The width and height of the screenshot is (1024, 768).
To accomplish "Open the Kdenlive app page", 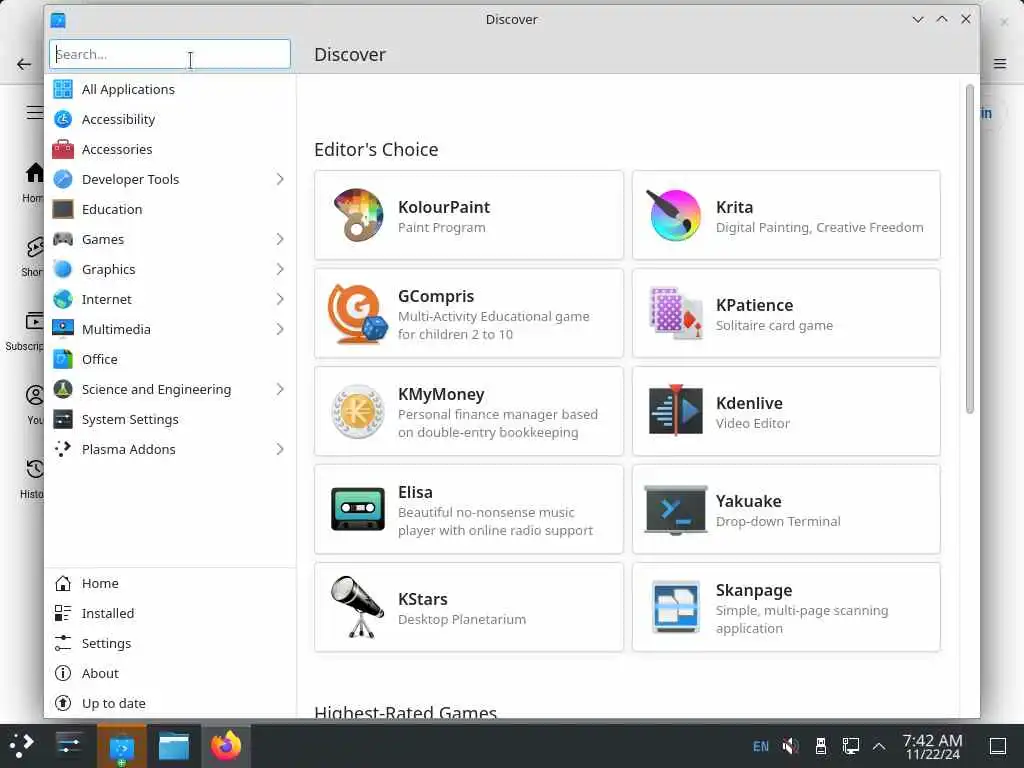I will [x=786, y=411].
